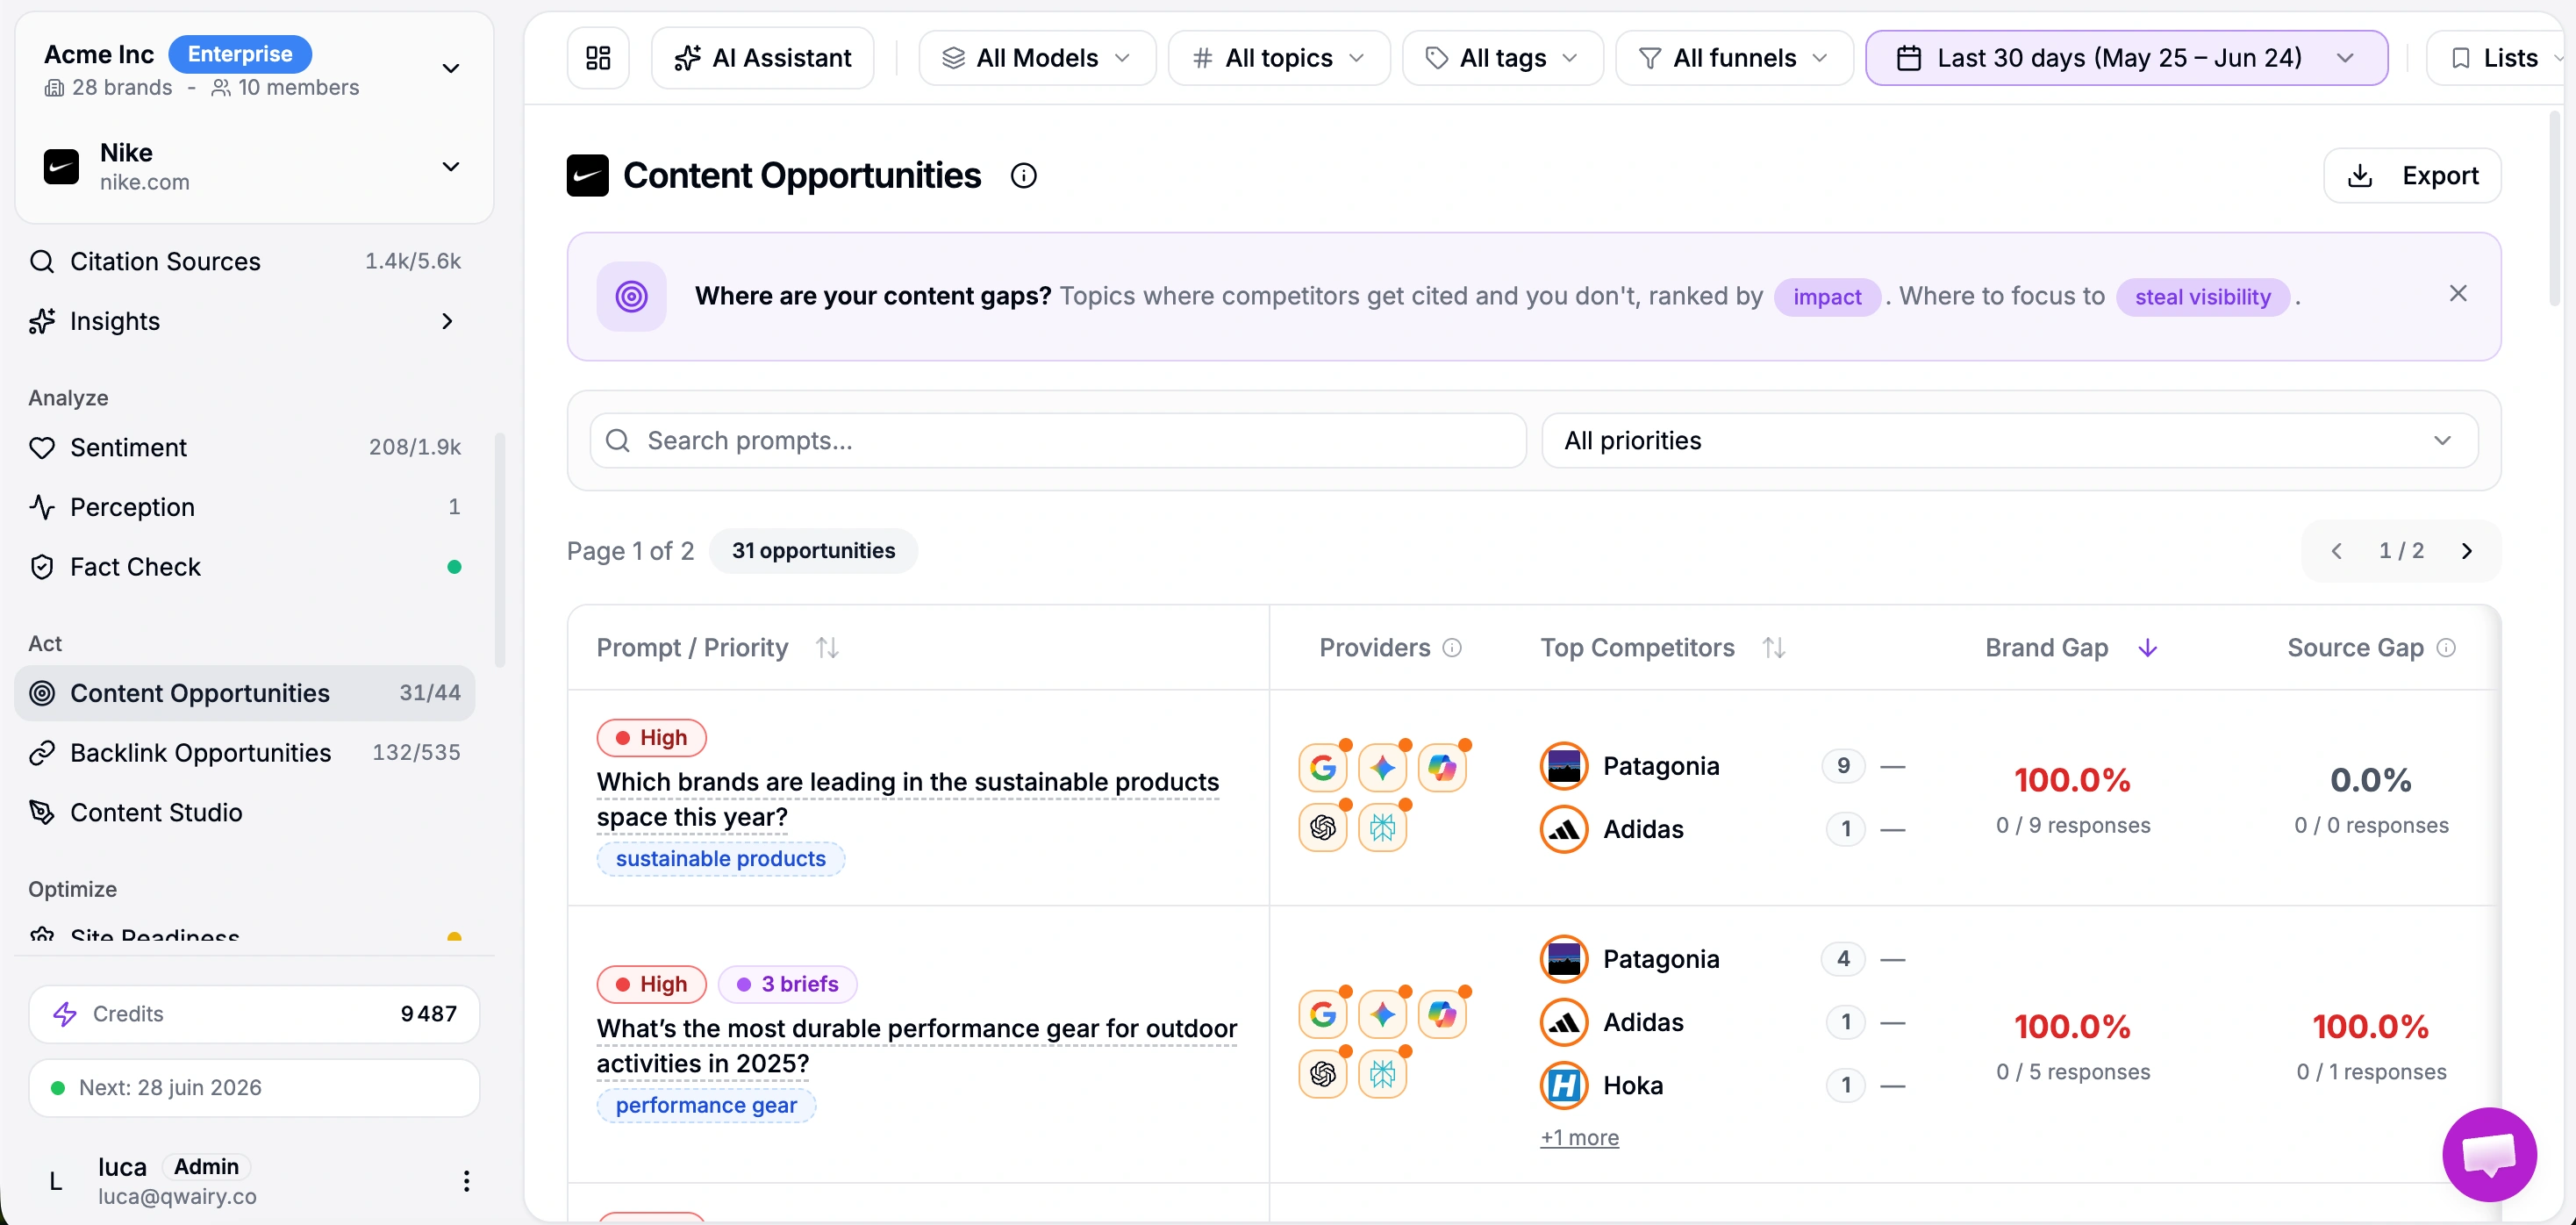Open the Last 30 days date range picker
The width and height of the screenshot is (2576, 1225).
2126,58
